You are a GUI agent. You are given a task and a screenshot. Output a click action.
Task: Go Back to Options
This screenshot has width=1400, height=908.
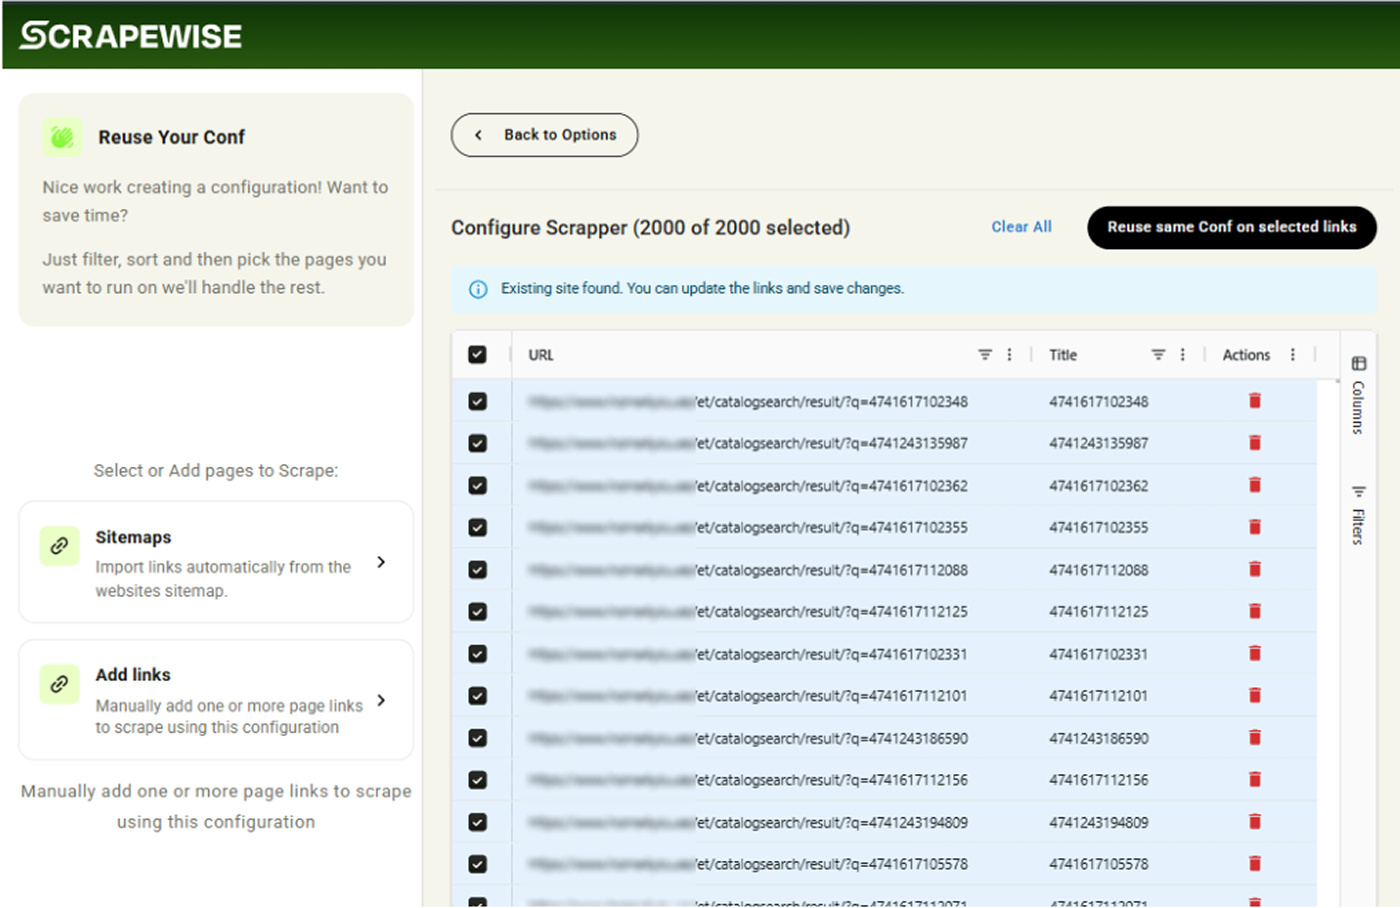coord(544,135)
